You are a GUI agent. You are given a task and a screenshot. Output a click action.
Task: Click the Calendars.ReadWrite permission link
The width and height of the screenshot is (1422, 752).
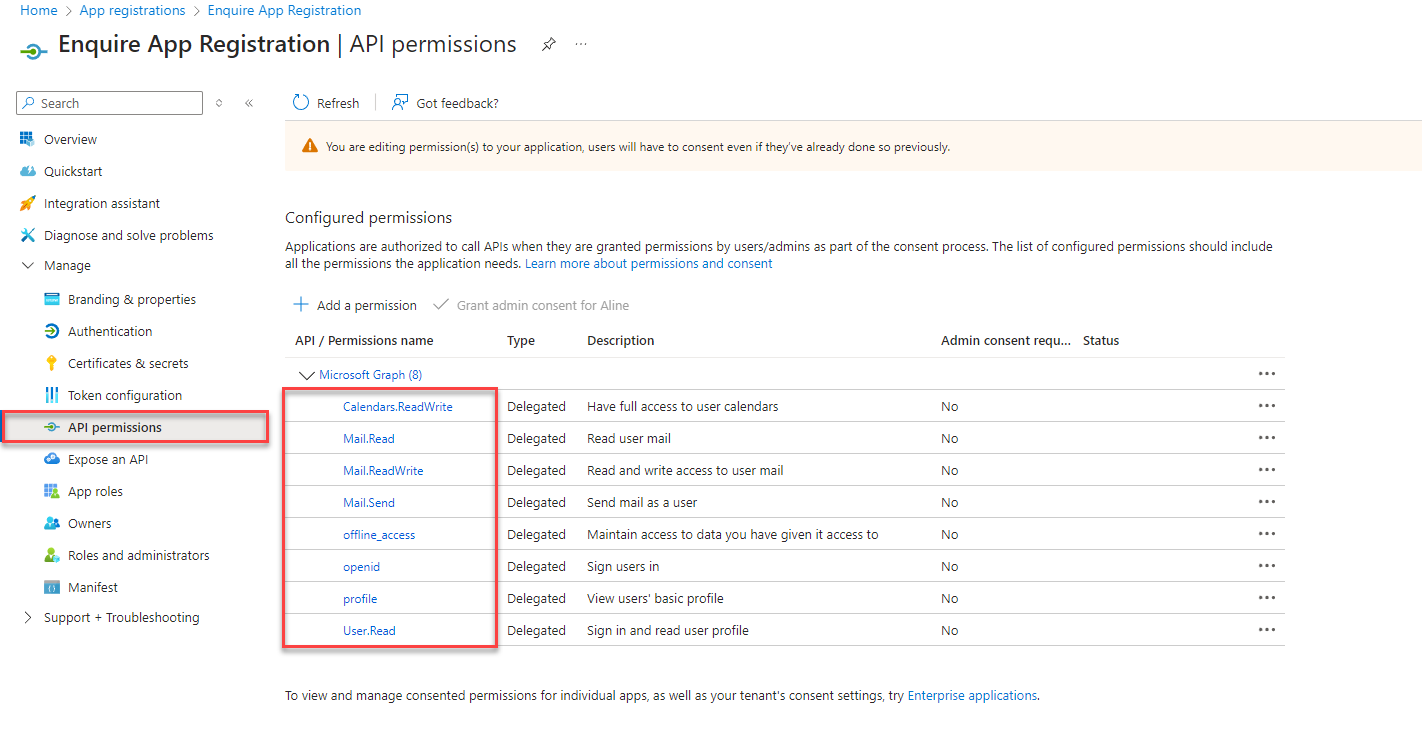(x=398, y=407)
